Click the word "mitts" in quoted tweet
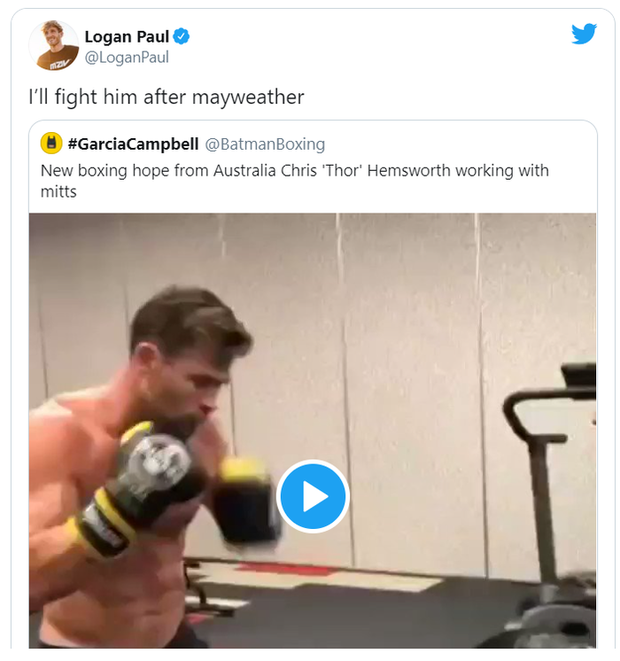Screen dimensions: 620x661 click(x=59, y=191)
